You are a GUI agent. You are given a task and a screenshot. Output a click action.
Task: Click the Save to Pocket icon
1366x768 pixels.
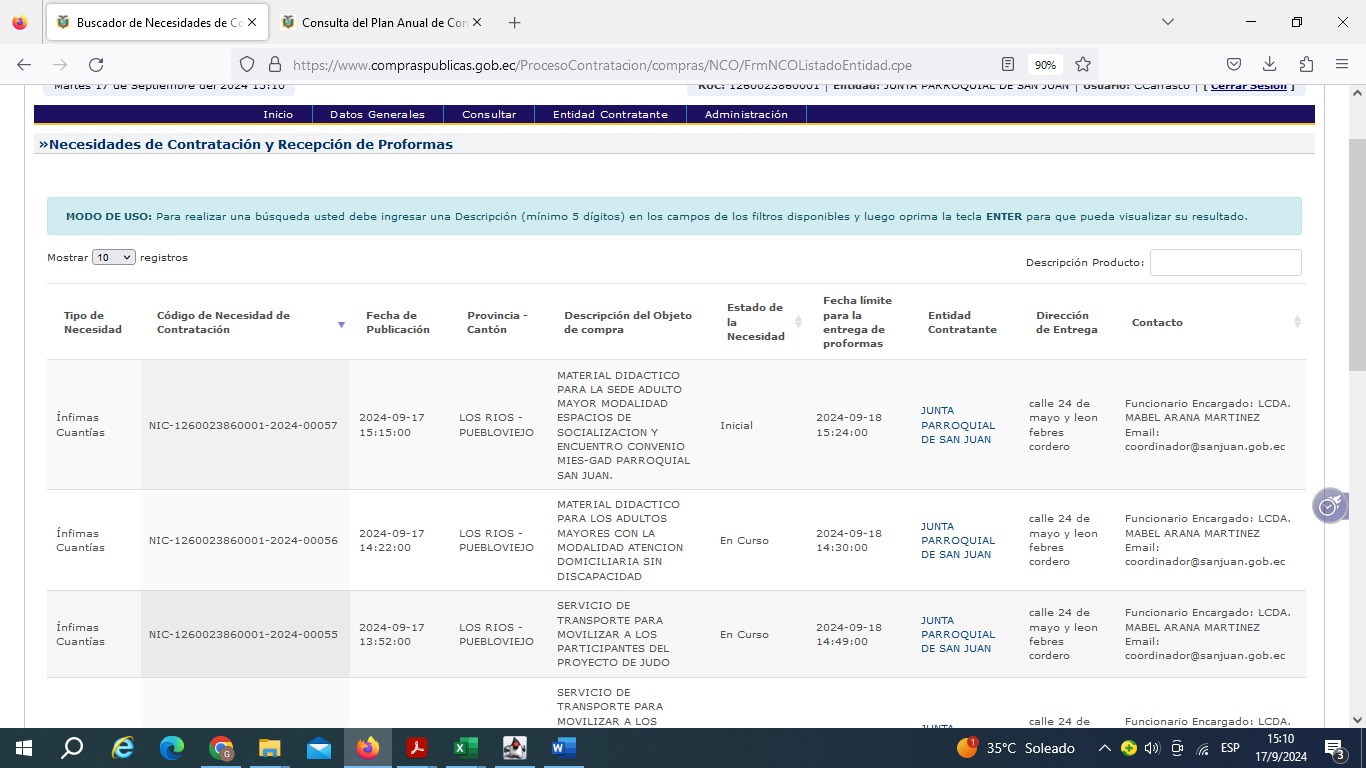pyautogui.click(x=1234, y=65)
